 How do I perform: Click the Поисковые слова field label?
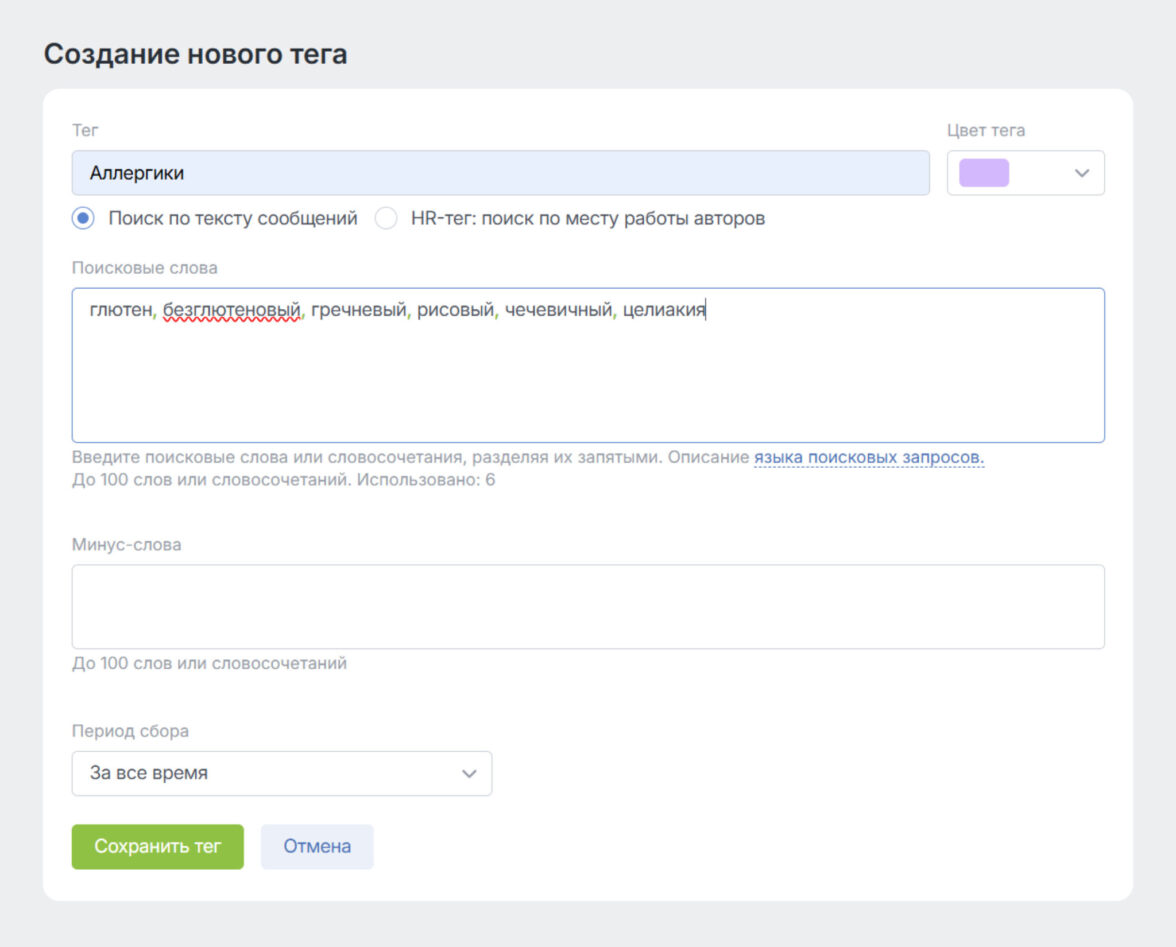[x=145, y=268]
